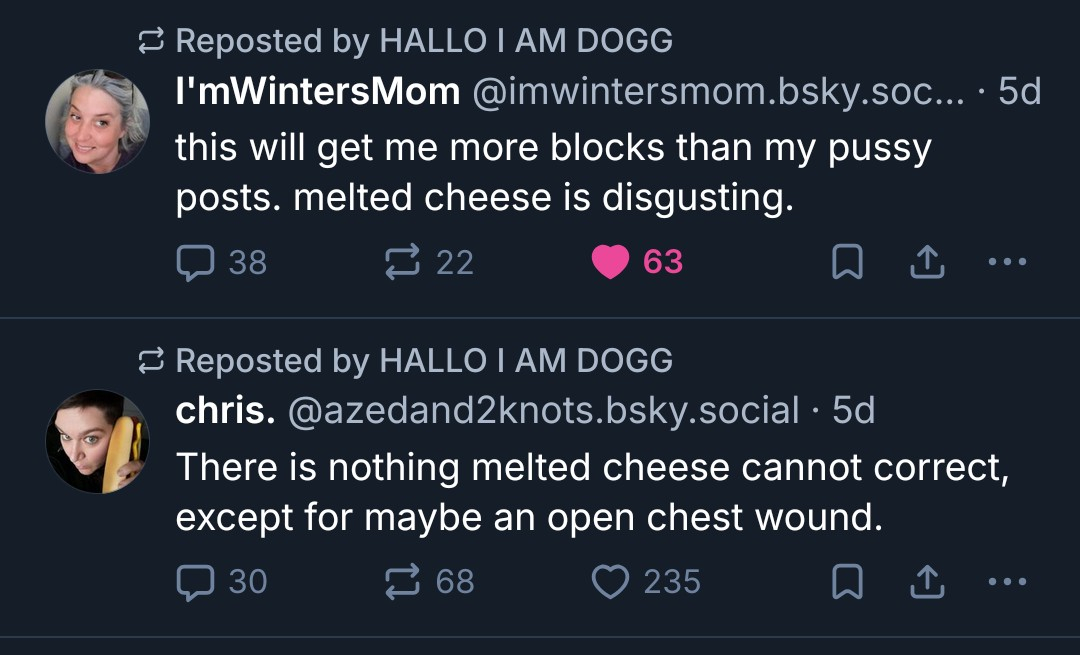Open chris.'s profile avatar

[x=97, y=441]
